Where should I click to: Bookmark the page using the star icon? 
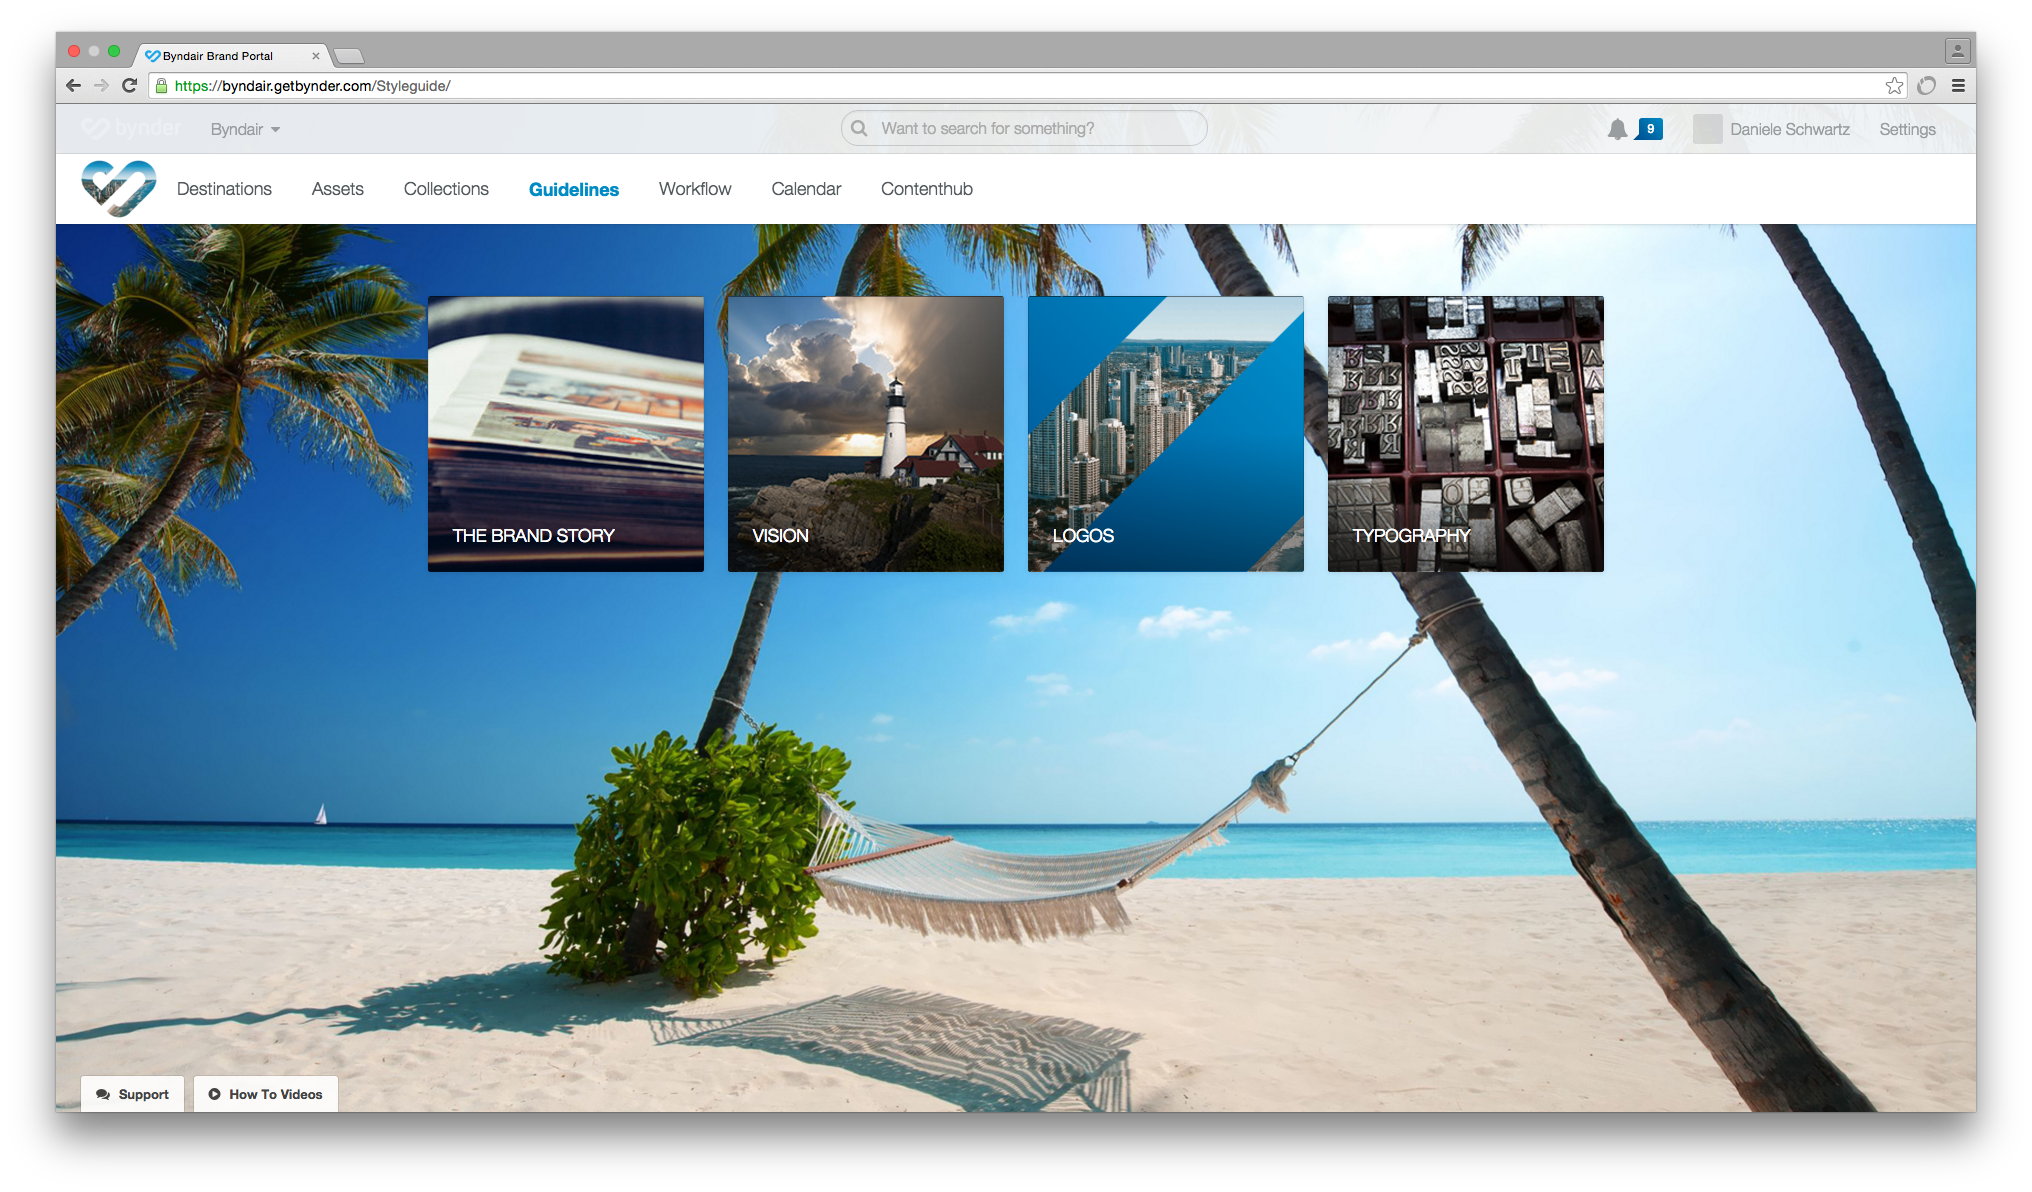(x=1894, y=86)
